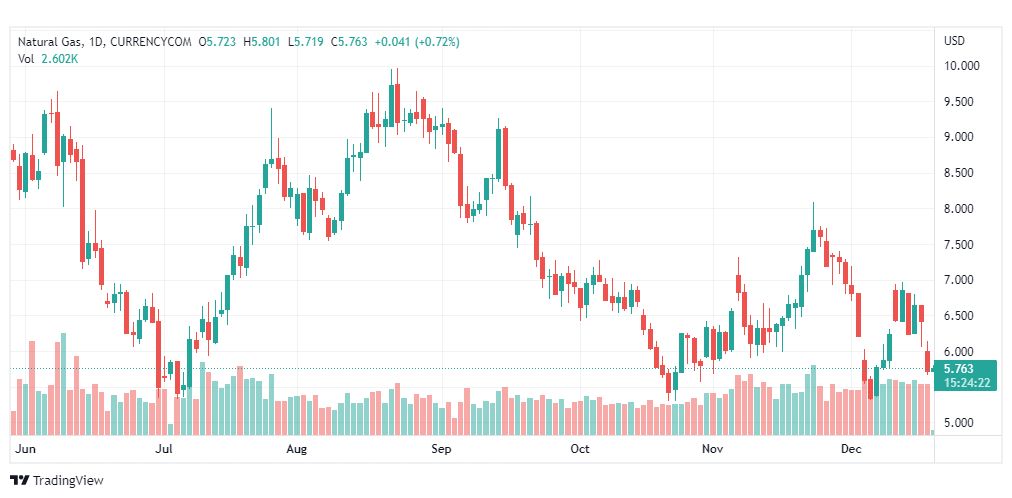This screenshot has width=1012, height=498.
Task: Select the Jul label on time axis
Action: tap(165, 450)
